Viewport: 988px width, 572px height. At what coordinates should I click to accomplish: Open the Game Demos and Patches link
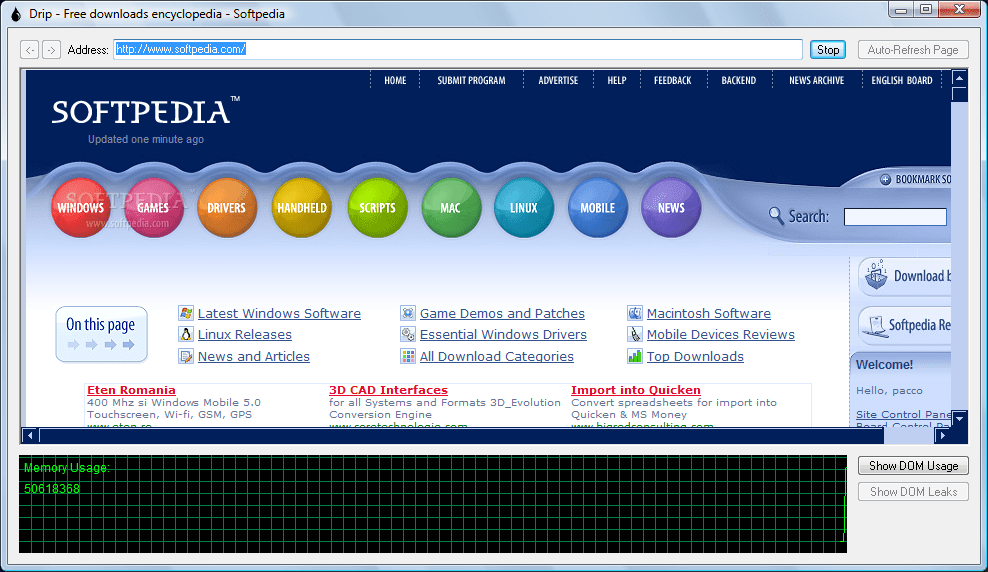(x=502, y=313)
